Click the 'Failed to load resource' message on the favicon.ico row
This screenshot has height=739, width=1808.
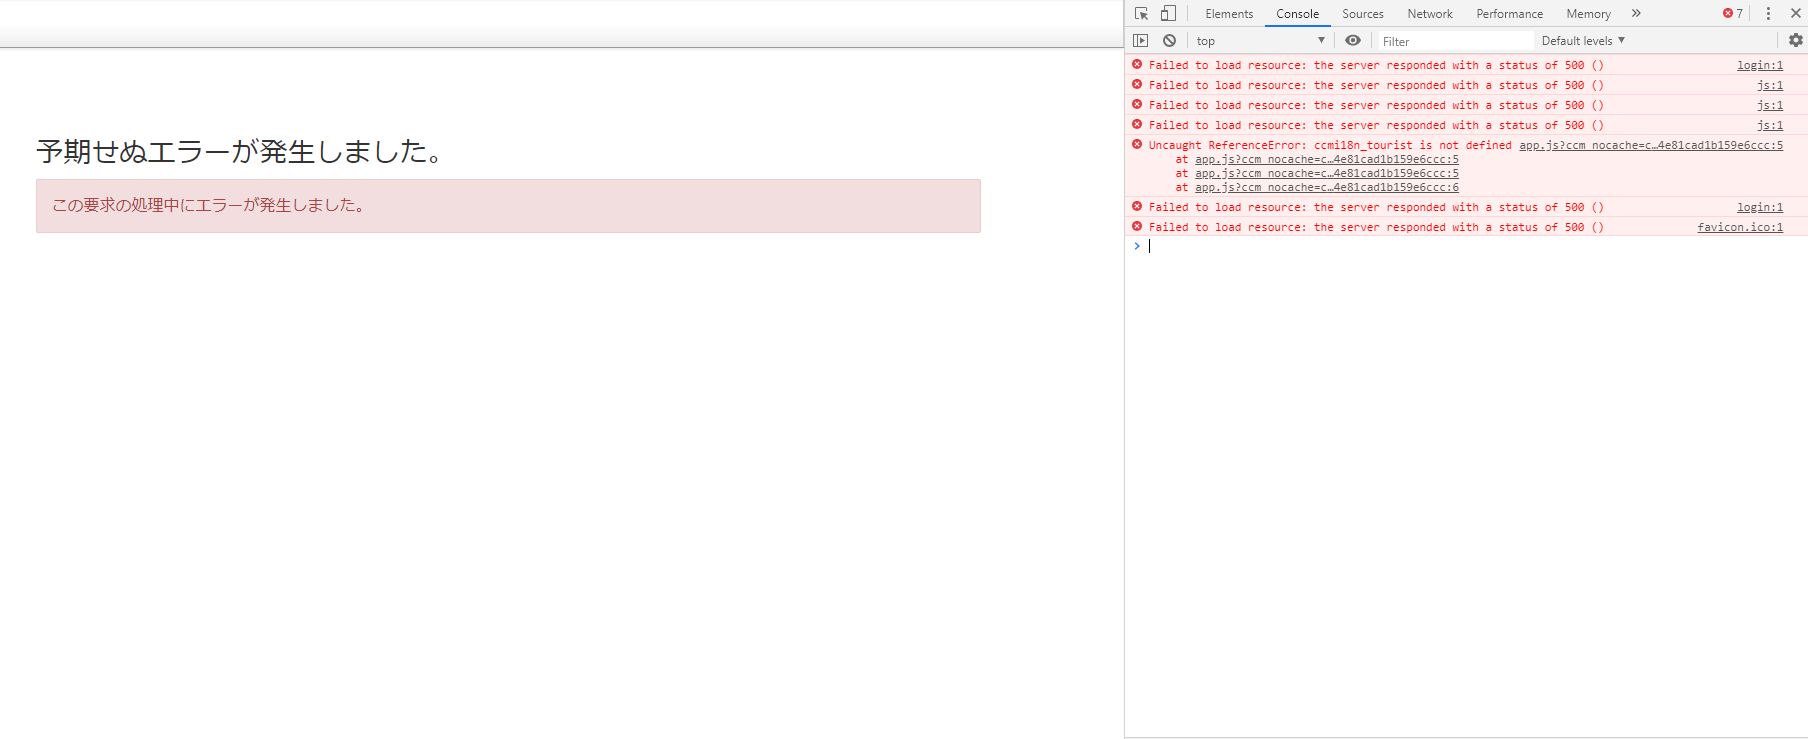point(1376,227)
